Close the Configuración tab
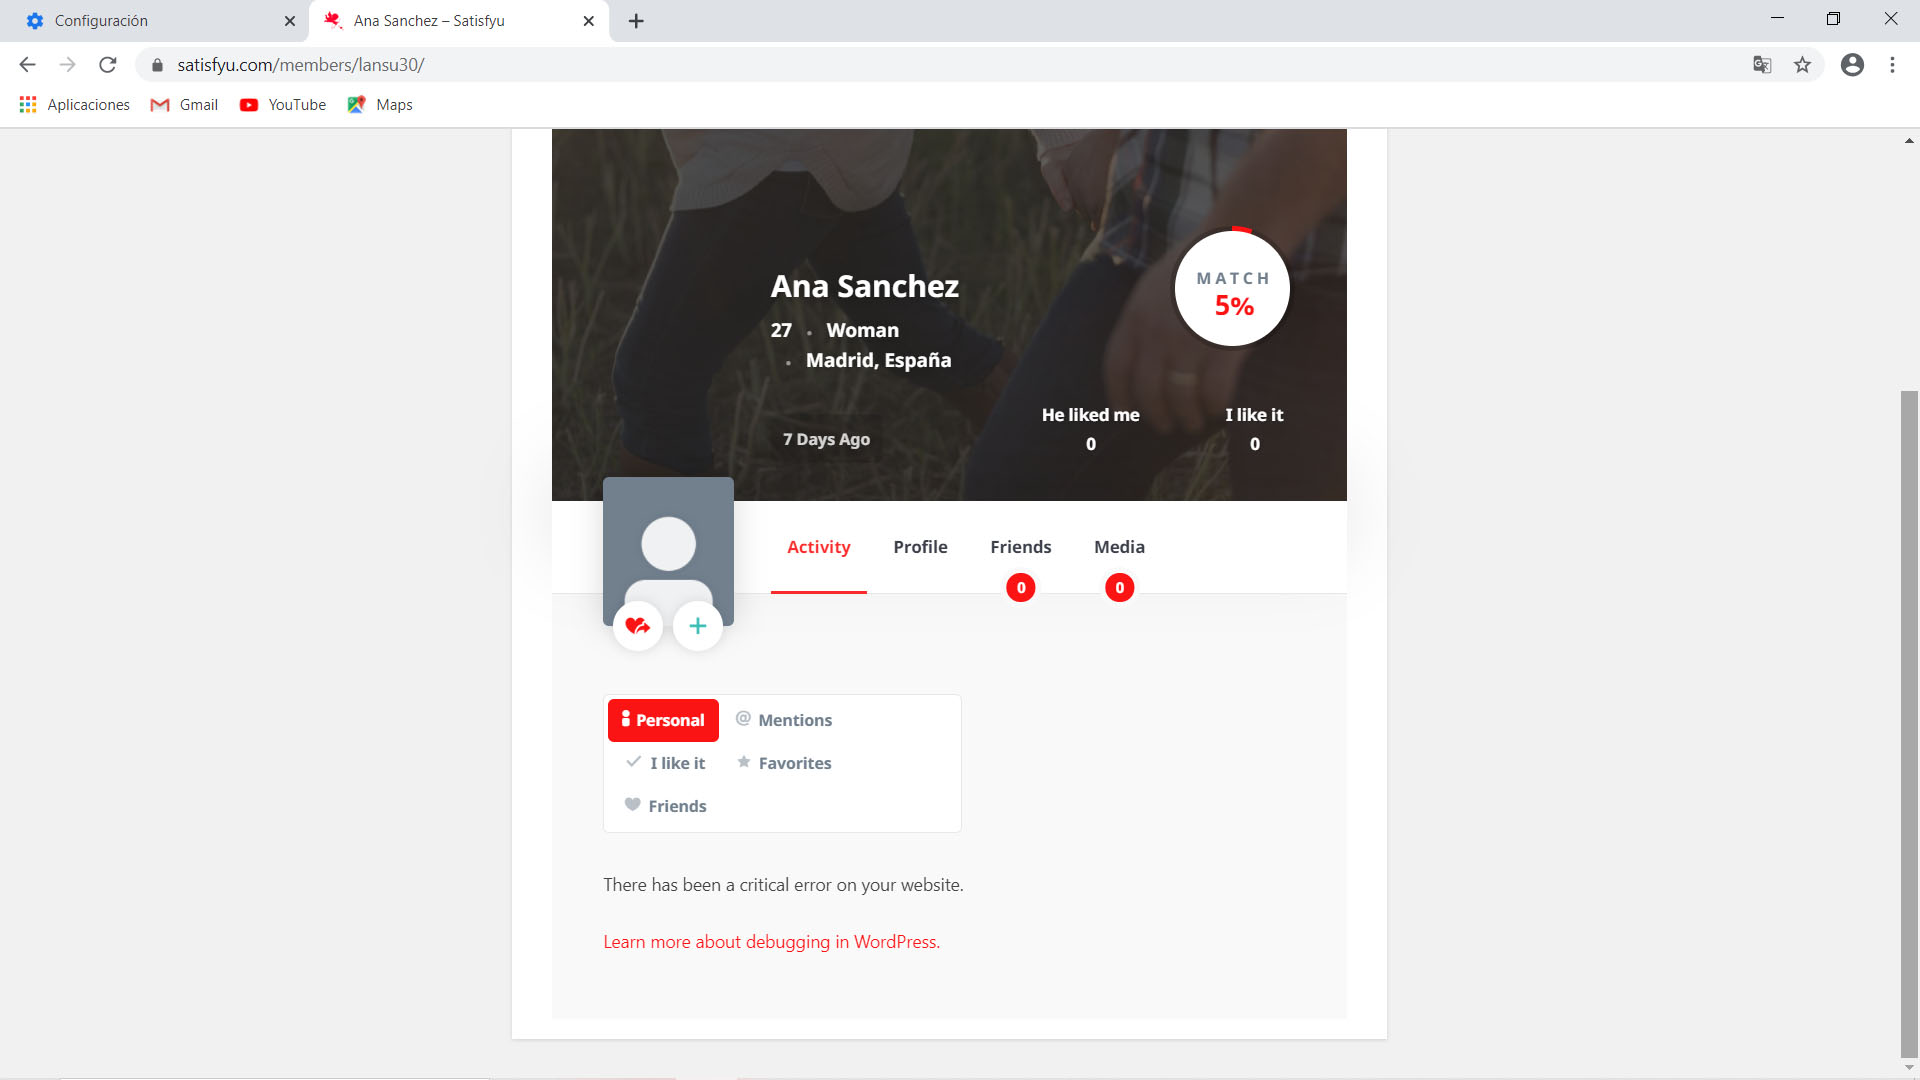The height and width of the screenshot is (1080, 1920). tap(290, 21)
